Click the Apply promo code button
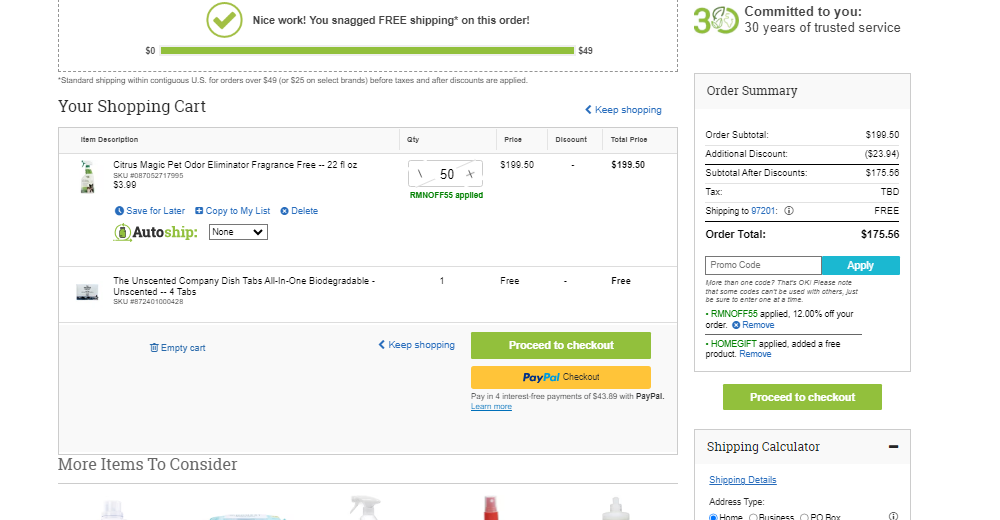Screen dimensions: 1000x520 (860, 265)
